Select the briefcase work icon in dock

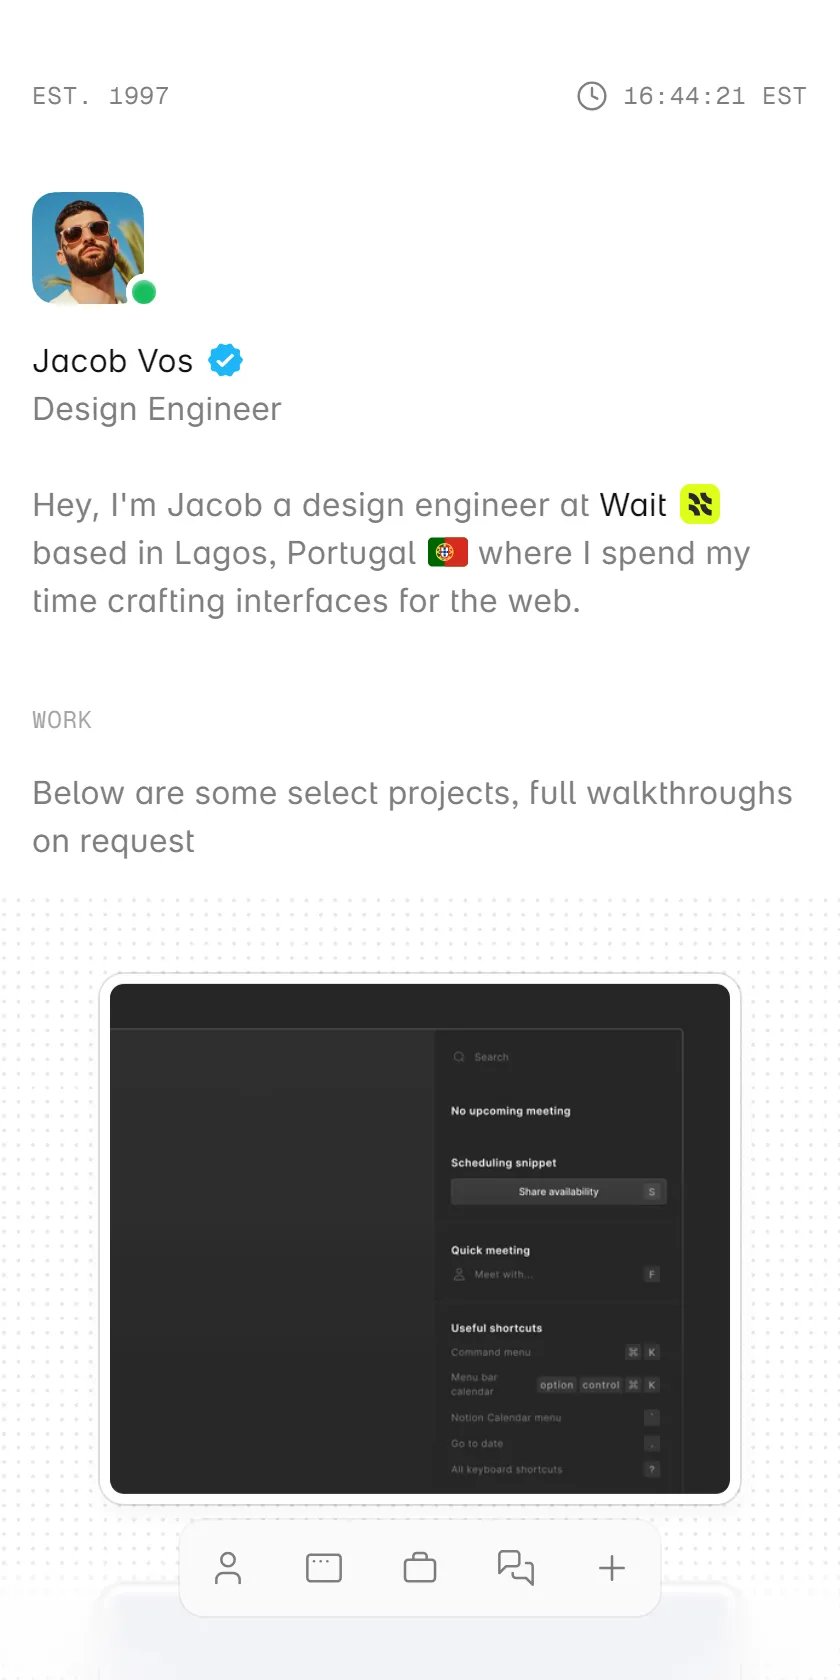click(x=420, y=1568)
